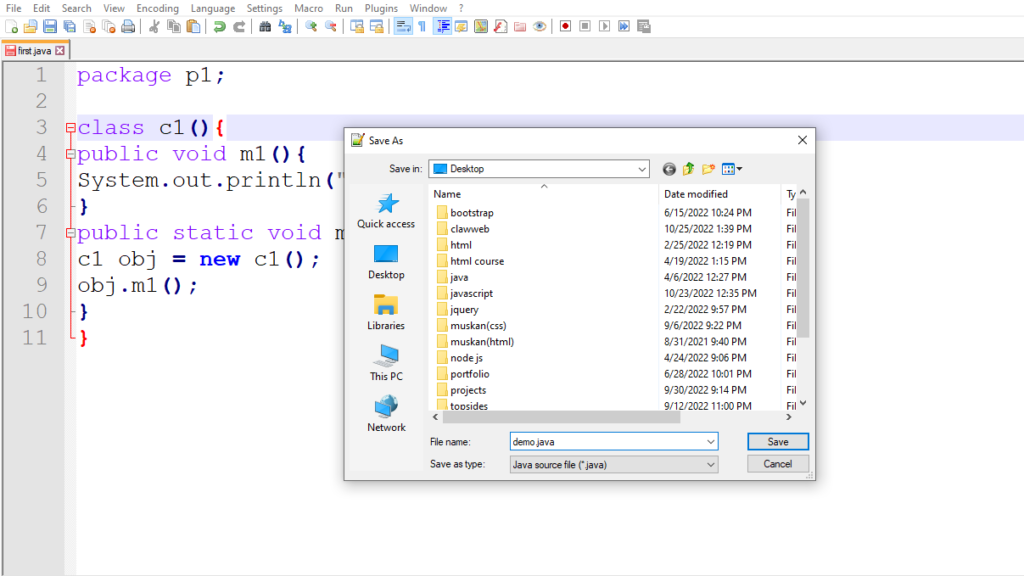Click the Save recorded macro icon
The image size is (1024, 576).
pyautogui.click(x=644, y=27)
